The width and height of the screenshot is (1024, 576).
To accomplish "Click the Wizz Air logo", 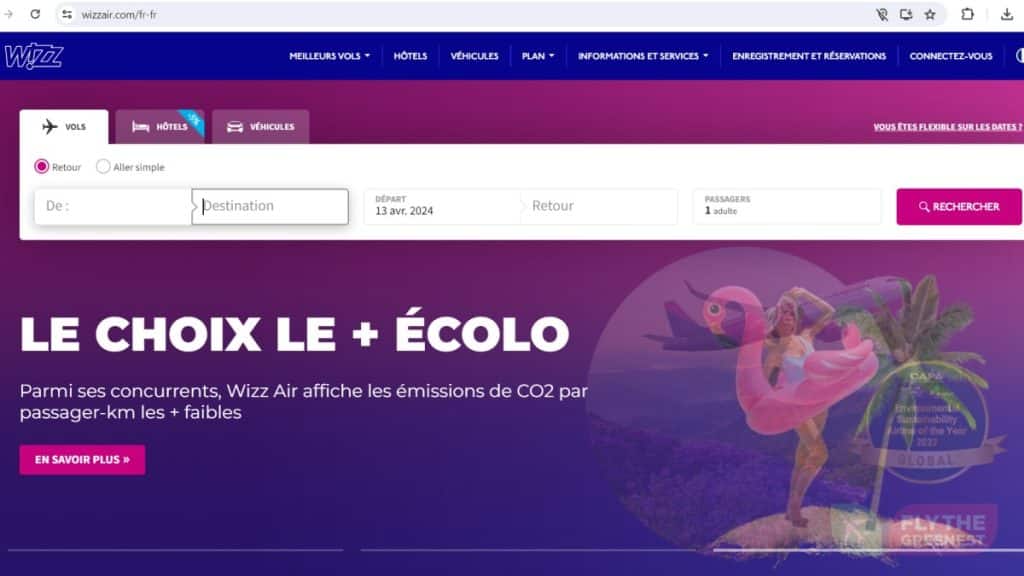I will 34,56.
